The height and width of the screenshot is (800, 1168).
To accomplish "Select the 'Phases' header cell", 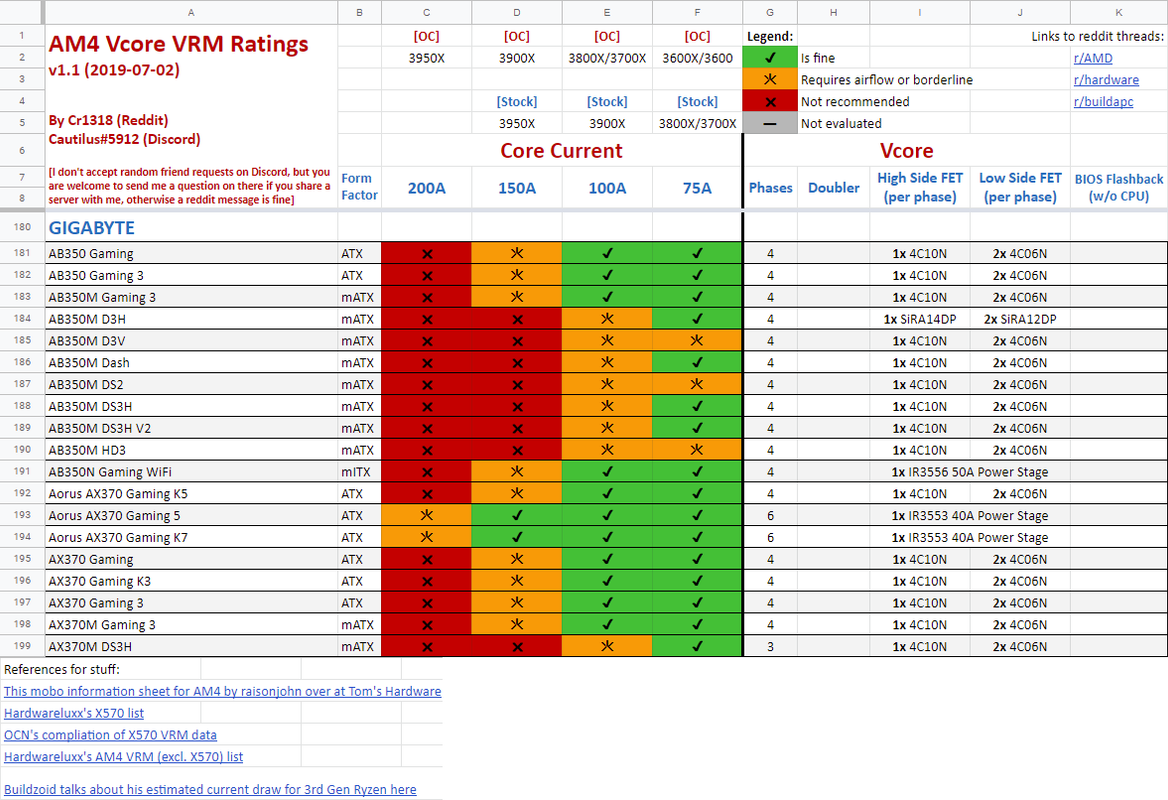I will (x=770, y=188).
